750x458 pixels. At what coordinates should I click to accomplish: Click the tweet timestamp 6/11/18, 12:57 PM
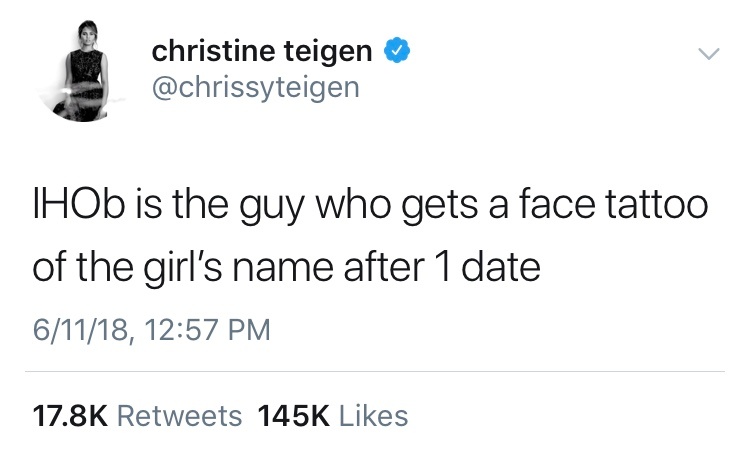click(151, 328)
